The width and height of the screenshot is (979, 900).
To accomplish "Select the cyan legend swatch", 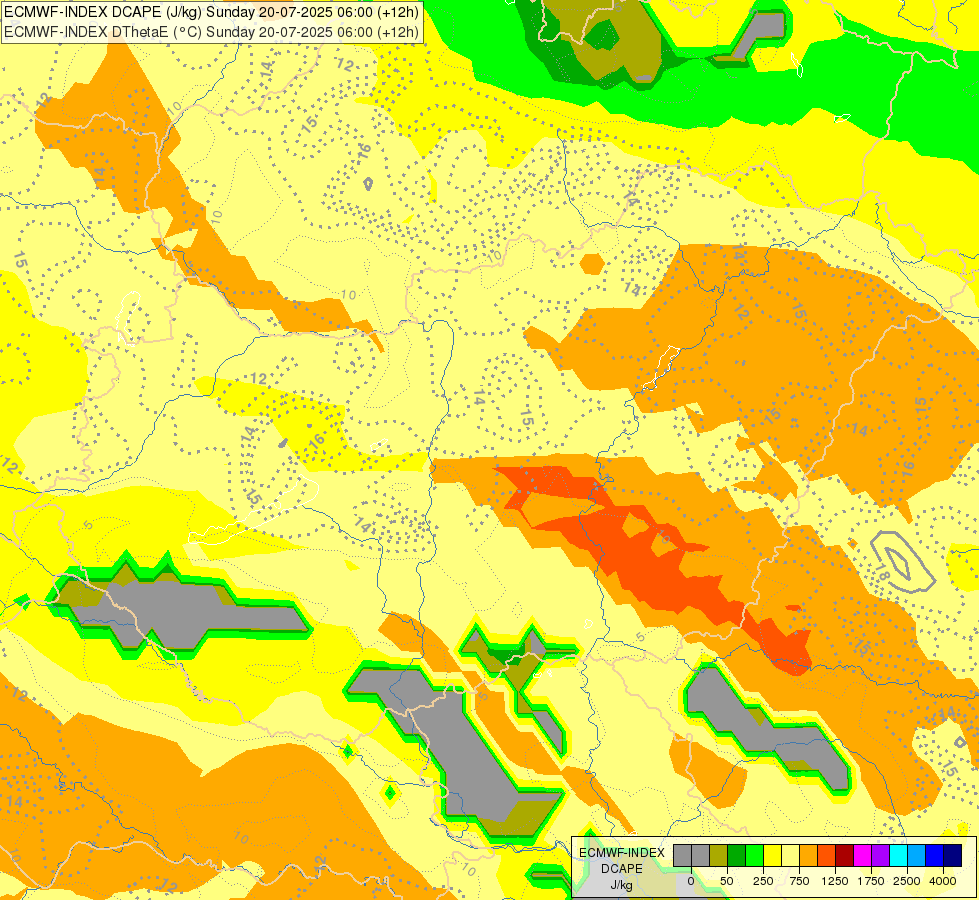I will [x=898, y=856].
